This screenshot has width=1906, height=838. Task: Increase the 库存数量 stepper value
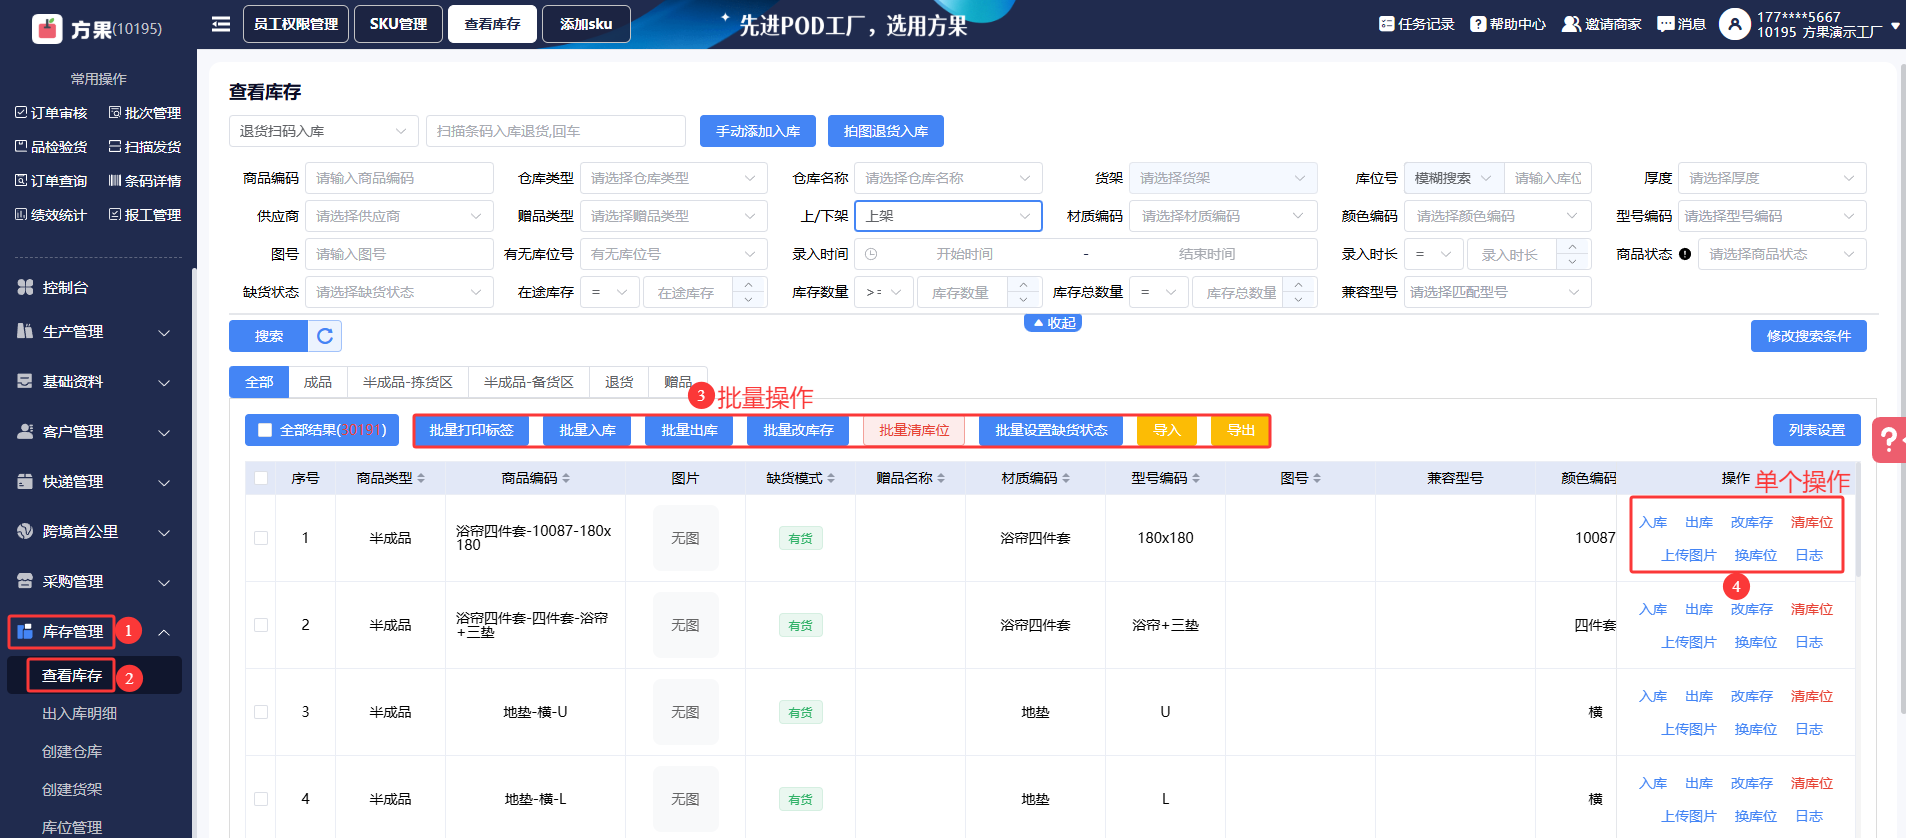[1023, 285]
